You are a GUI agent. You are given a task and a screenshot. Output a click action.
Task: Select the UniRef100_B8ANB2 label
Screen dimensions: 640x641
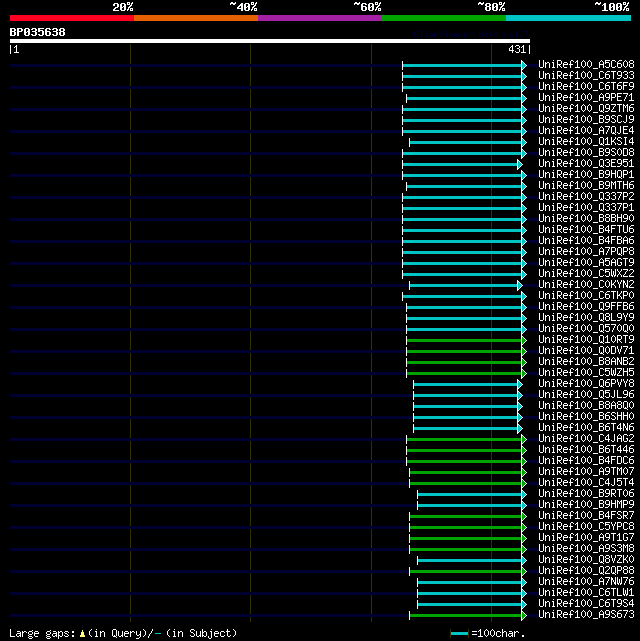[586, 362]
